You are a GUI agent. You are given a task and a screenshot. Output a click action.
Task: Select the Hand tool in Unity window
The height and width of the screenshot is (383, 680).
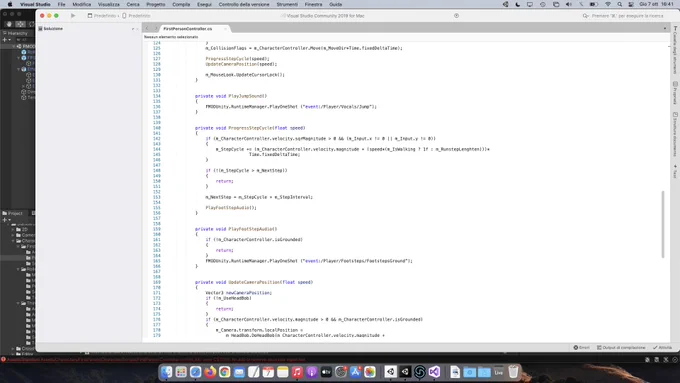pyautogui.click(x=9, y=24)
